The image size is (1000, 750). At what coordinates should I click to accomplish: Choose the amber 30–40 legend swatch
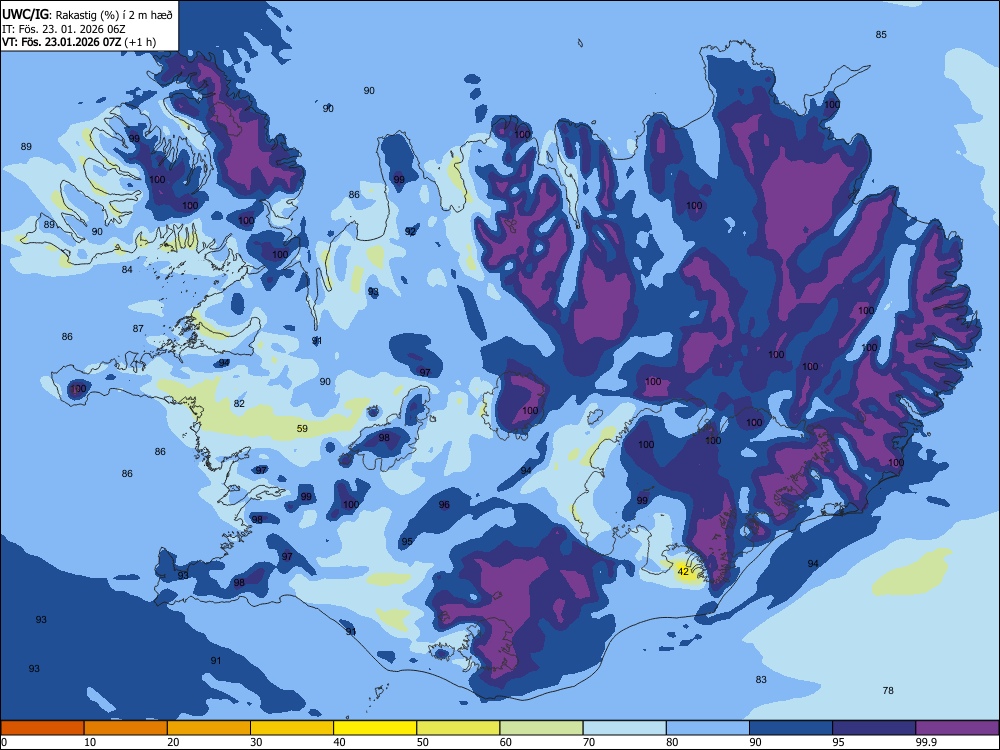[x=291, y=728]
